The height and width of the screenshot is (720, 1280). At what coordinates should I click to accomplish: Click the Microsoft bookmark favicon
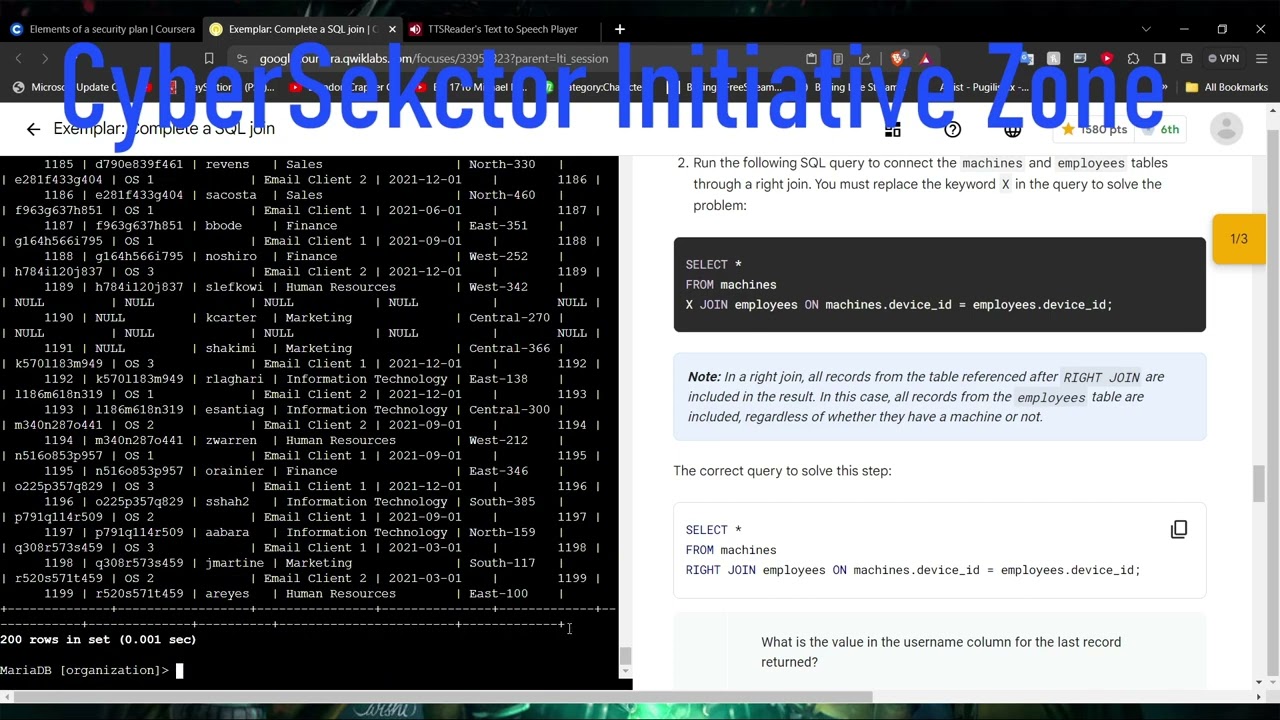tap(18, 87)
